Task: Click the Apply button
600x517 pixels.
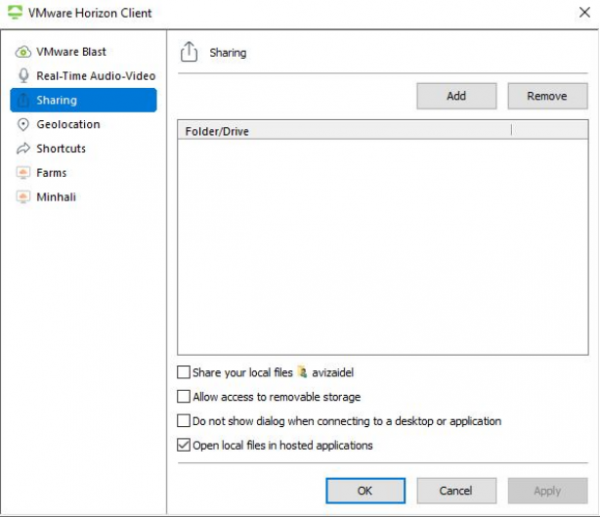Action: [x=548, y=491]
